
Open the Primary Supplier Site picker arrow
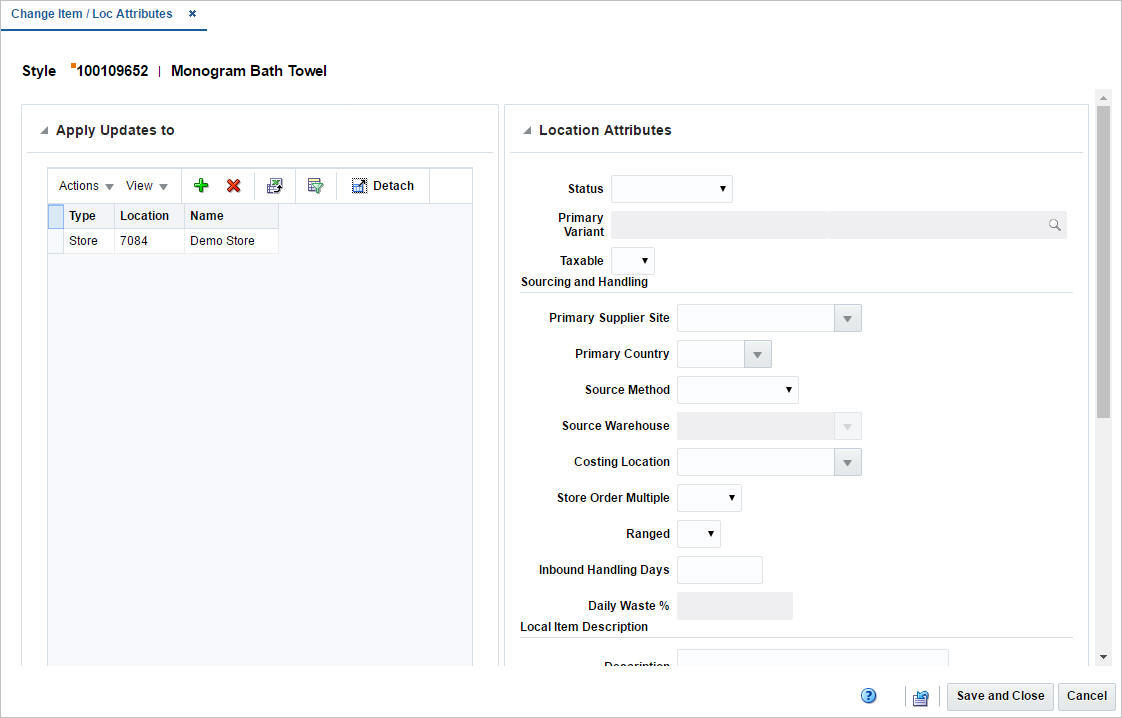847,317
